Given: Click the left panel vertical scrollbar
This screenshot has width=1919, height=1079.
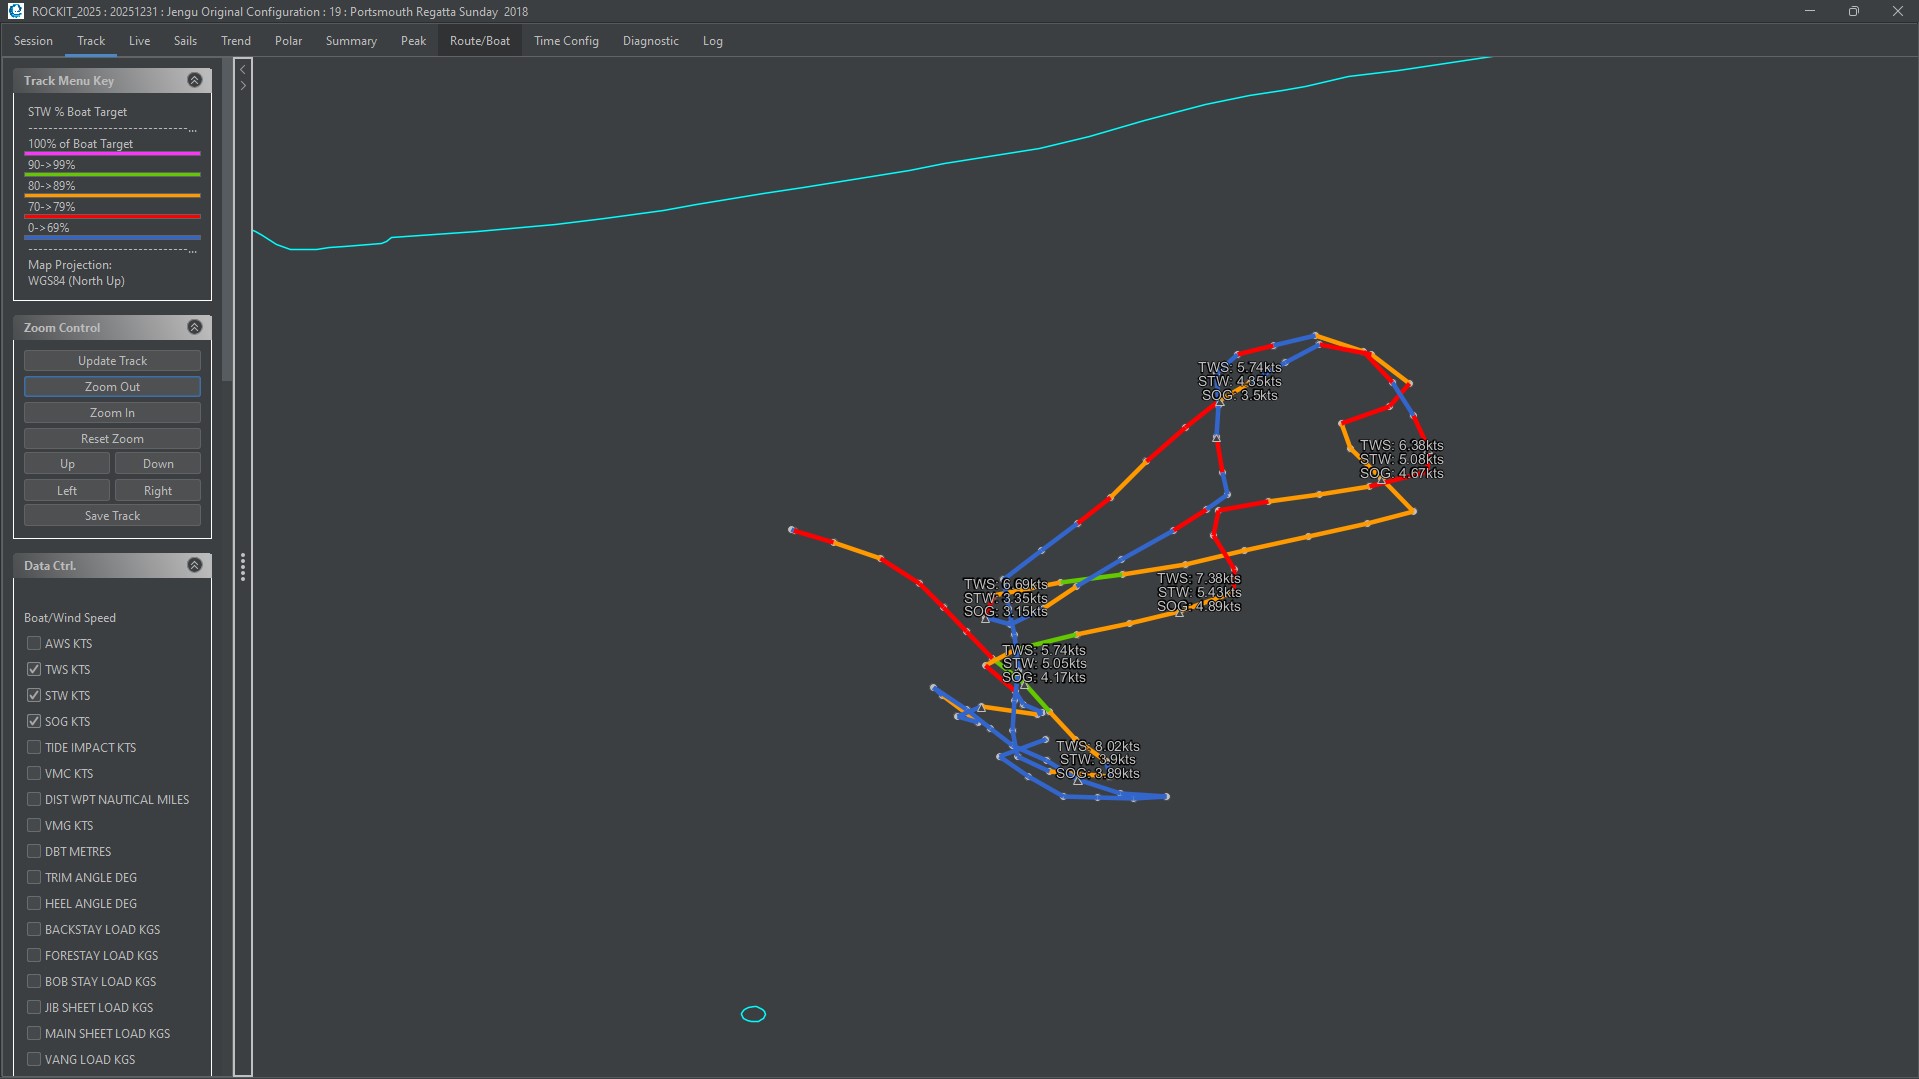Looking at the screenshot, I should (x=227, y=220).
